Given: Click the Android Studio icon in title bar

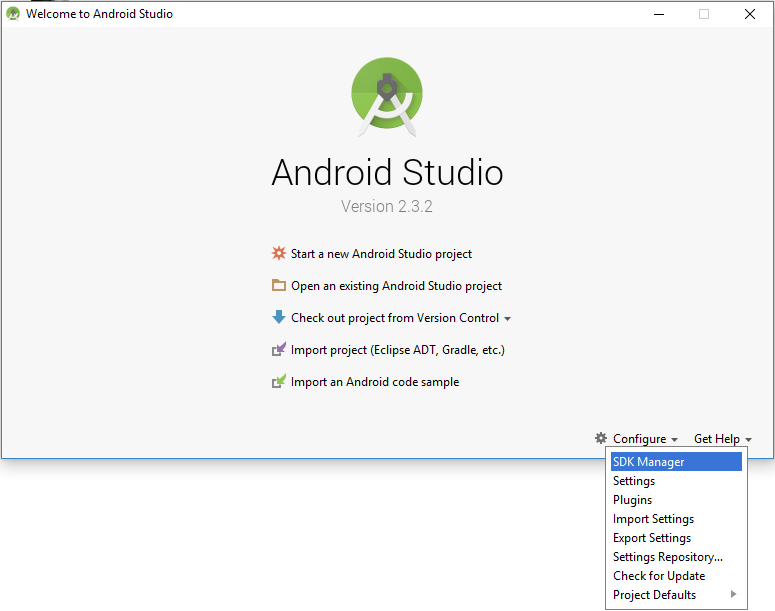Looking at the screenshot, I should tap(13, 14).
